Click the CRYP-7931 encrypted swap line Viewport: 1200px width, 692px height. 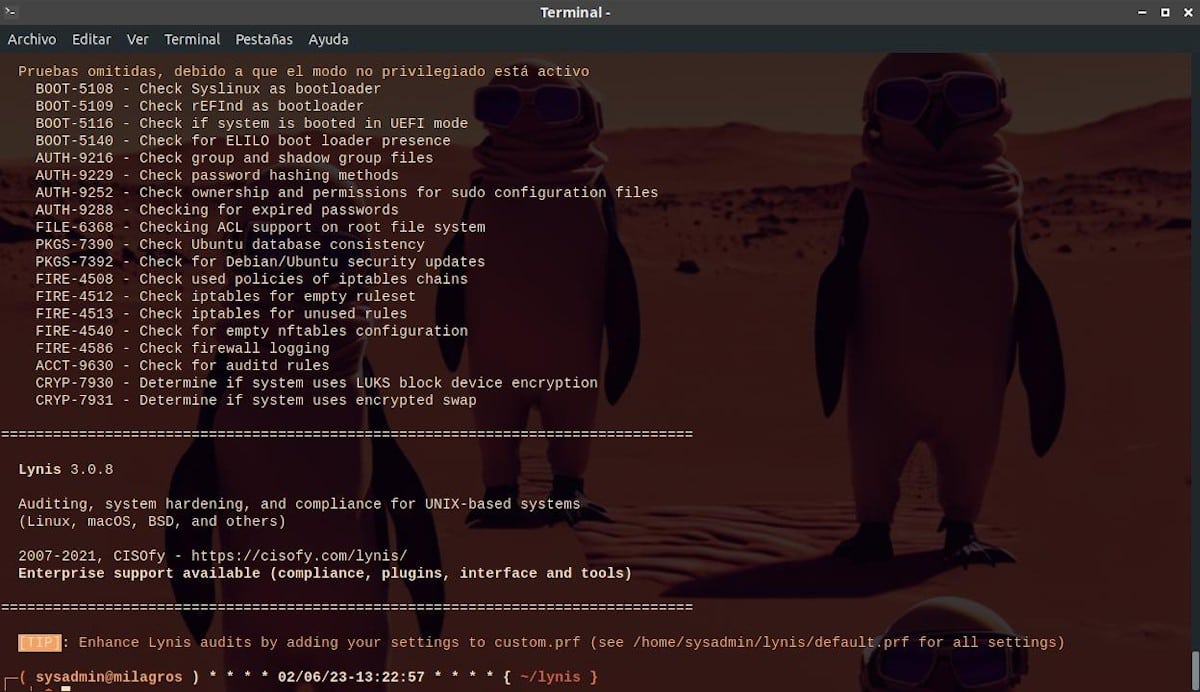[256, 400]
